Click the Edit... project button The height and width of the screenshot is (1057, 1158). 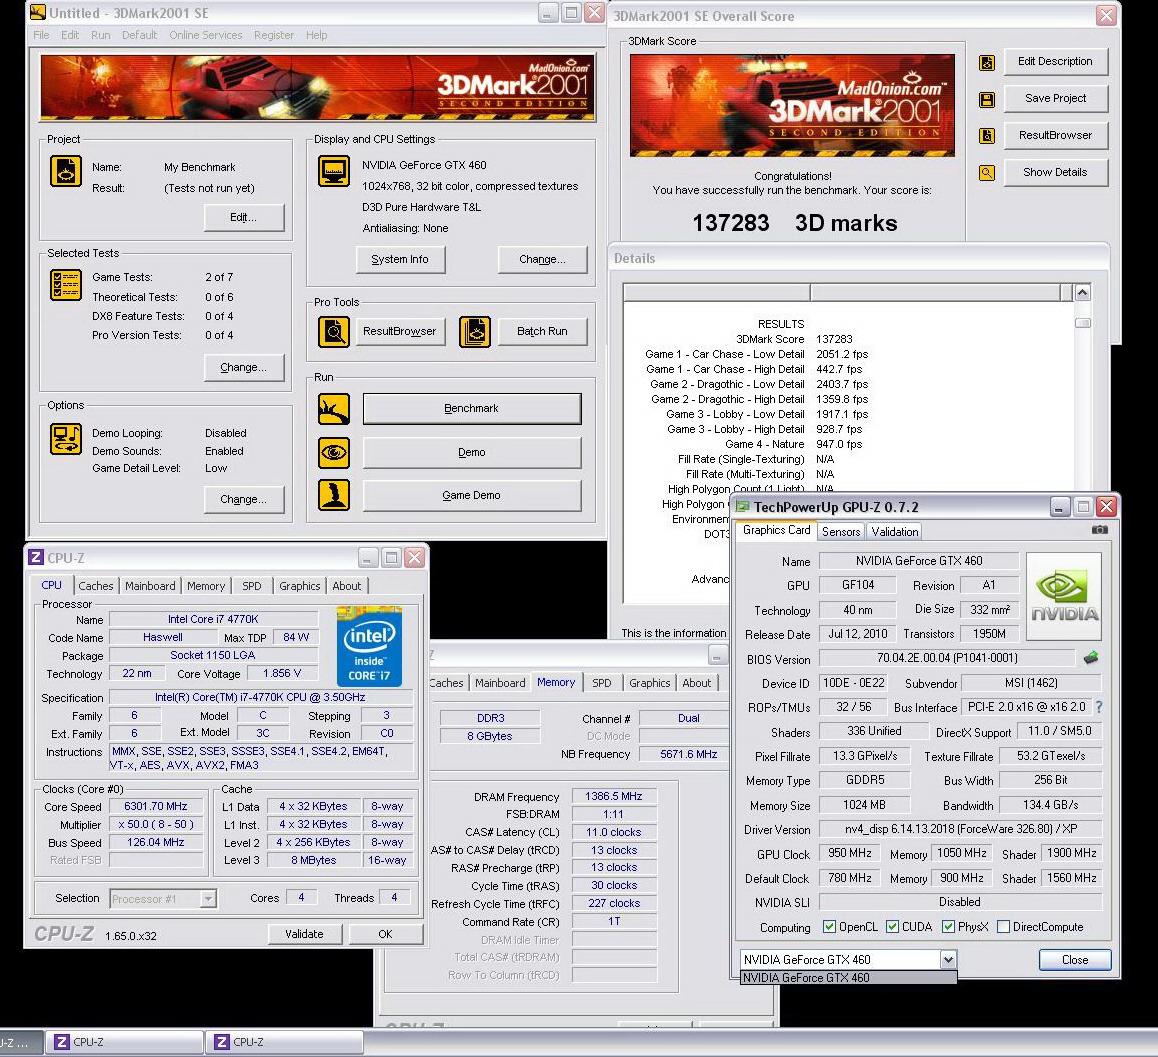pyautogui.click(x=244, y=217)
